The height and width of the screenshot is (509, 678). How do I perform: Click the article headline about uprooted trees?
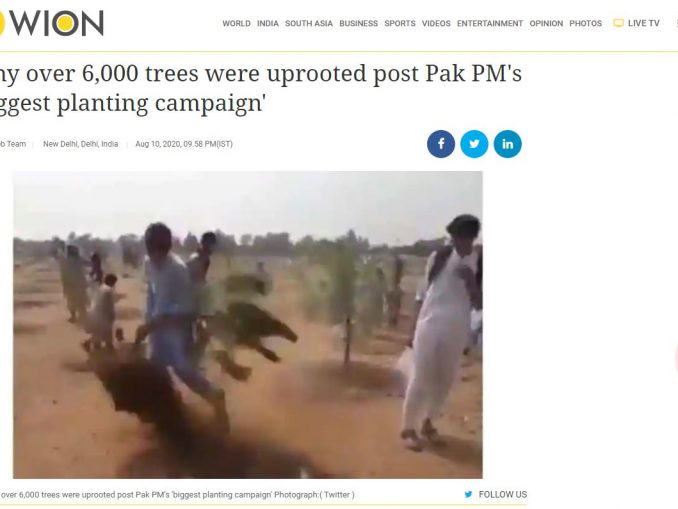pos(261,88)
